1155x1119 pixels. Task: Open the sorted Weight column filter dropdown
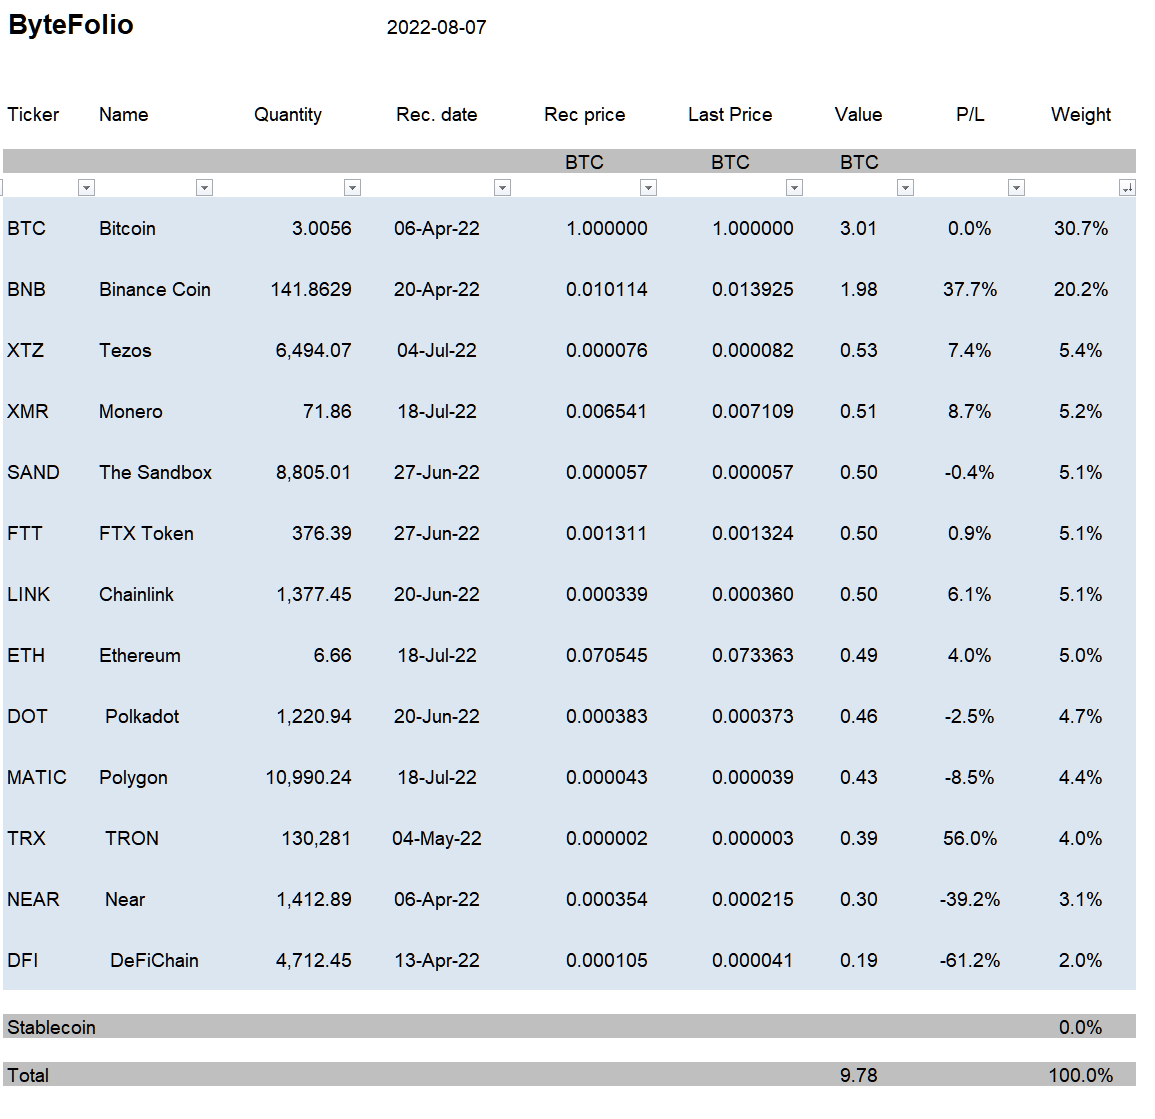tap(1127, 188)
